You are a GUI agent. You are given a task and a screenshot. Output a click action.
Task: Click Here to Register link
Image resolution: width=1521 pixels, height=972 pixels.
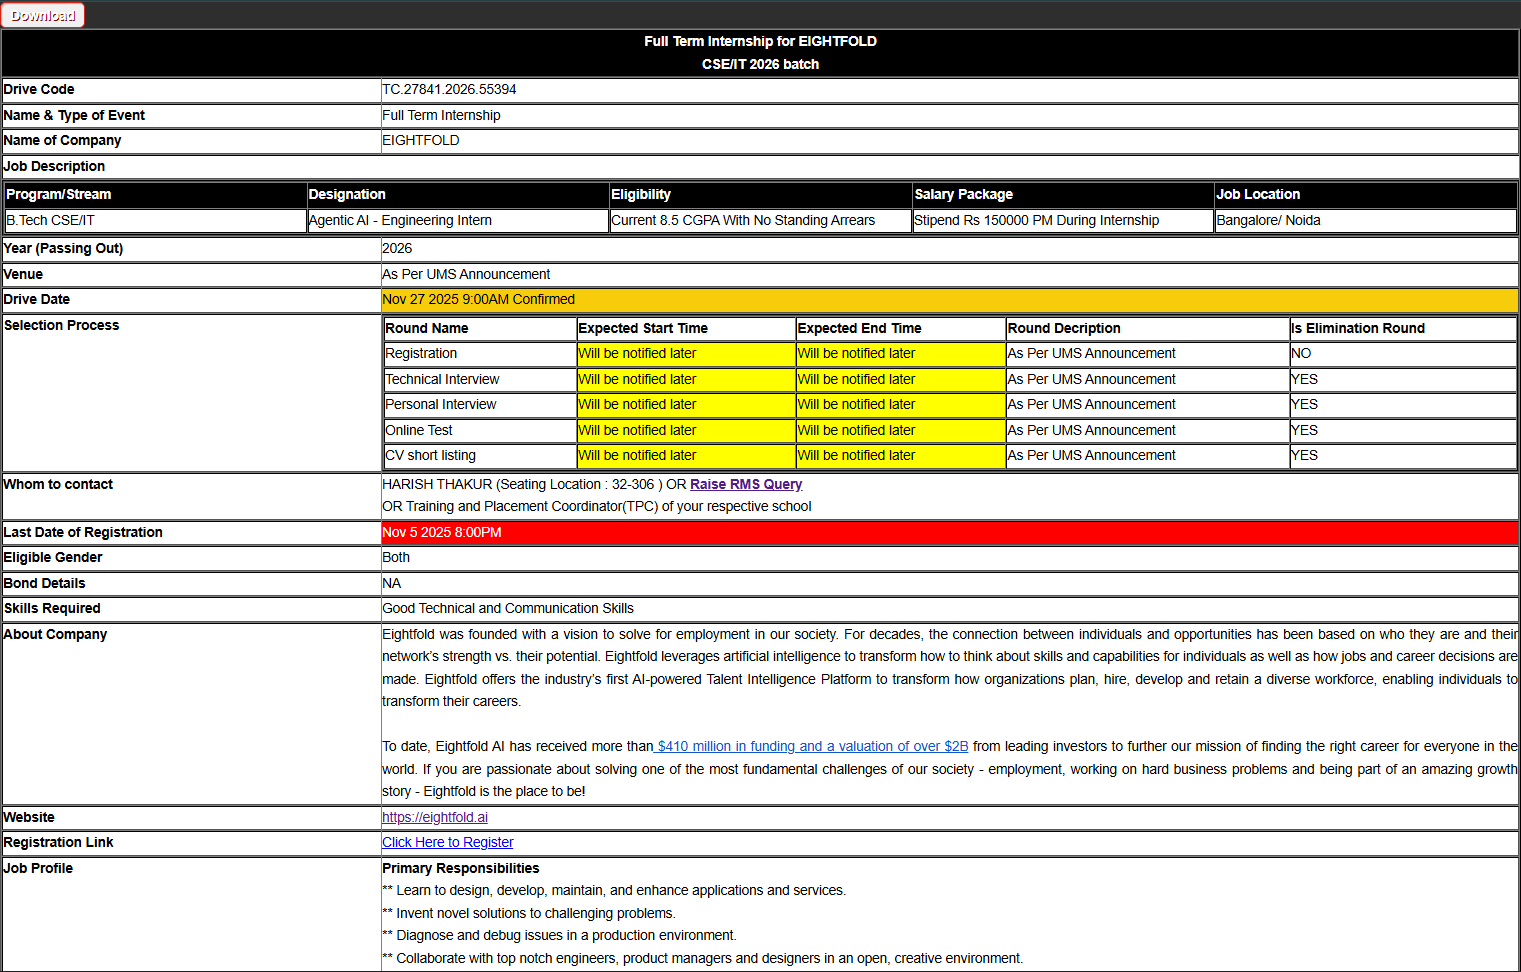pos(447,842)
